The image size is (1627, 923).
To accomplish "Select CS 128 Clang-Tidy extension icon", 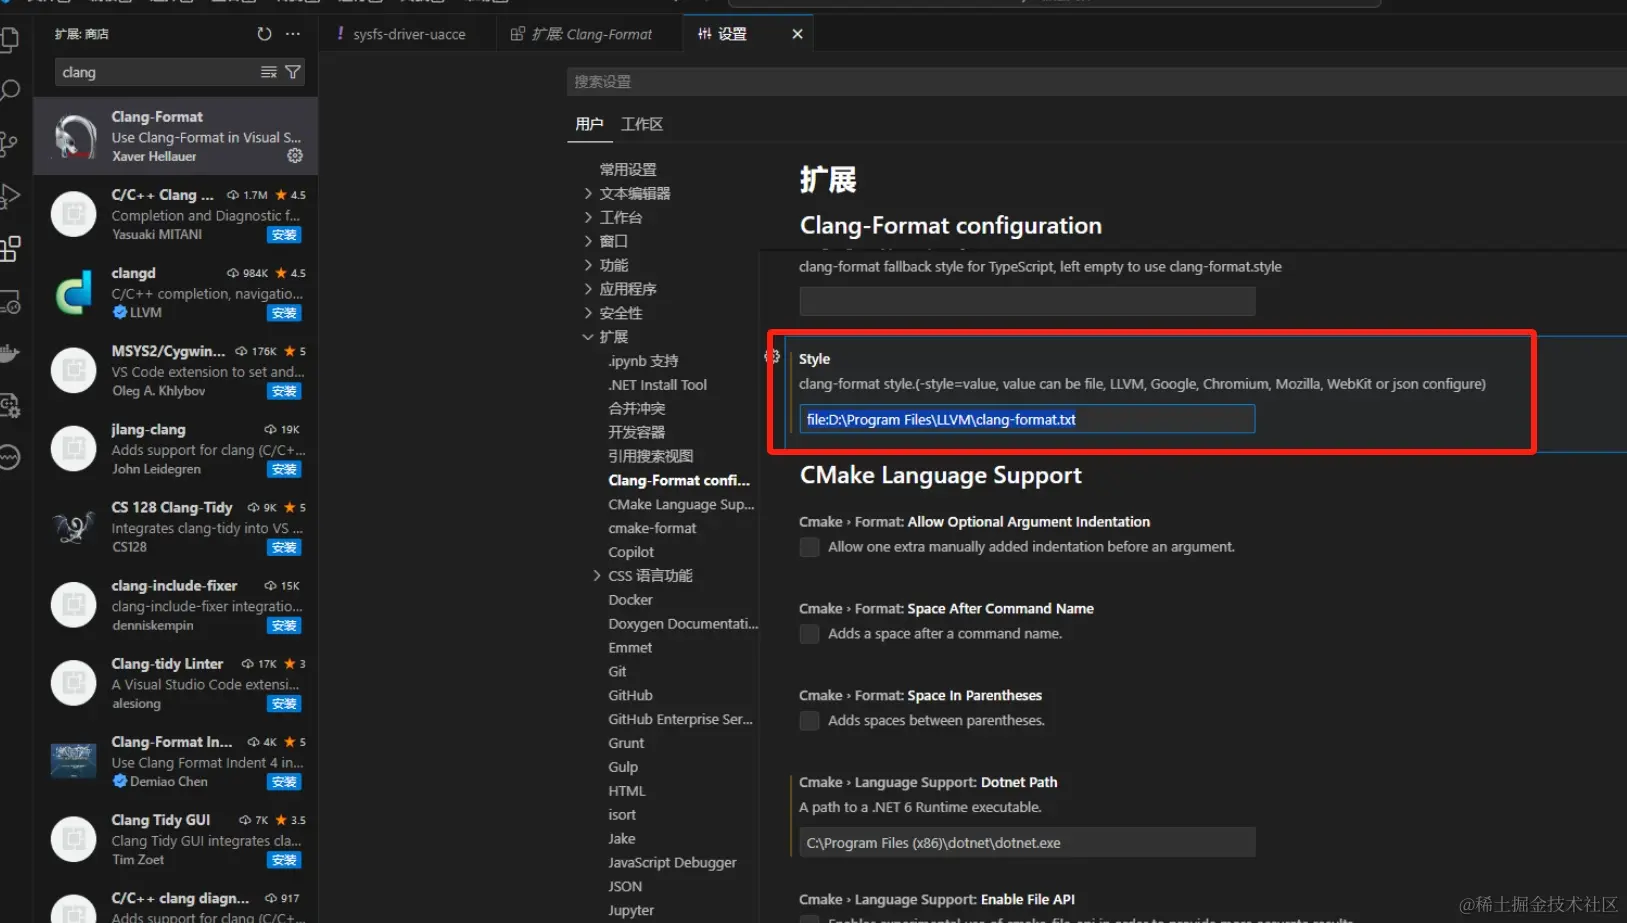I will coord(74,526).
